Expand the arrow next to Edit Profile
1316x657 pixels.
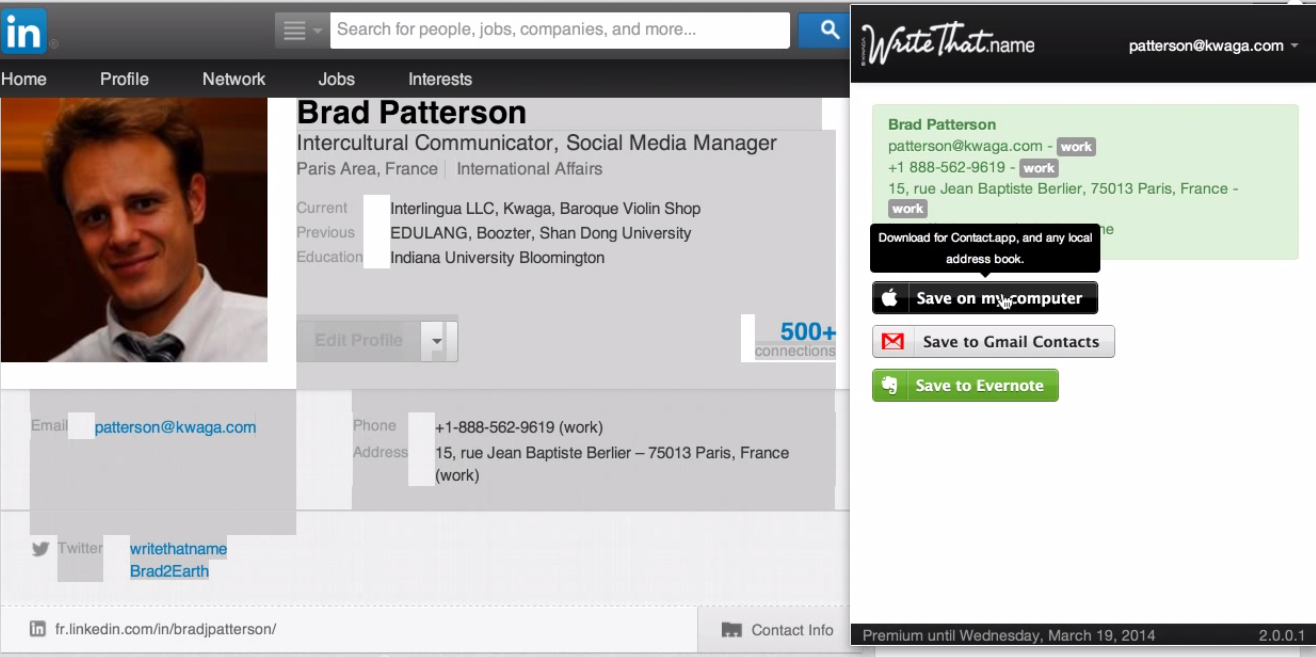click(x=437, y=341)
